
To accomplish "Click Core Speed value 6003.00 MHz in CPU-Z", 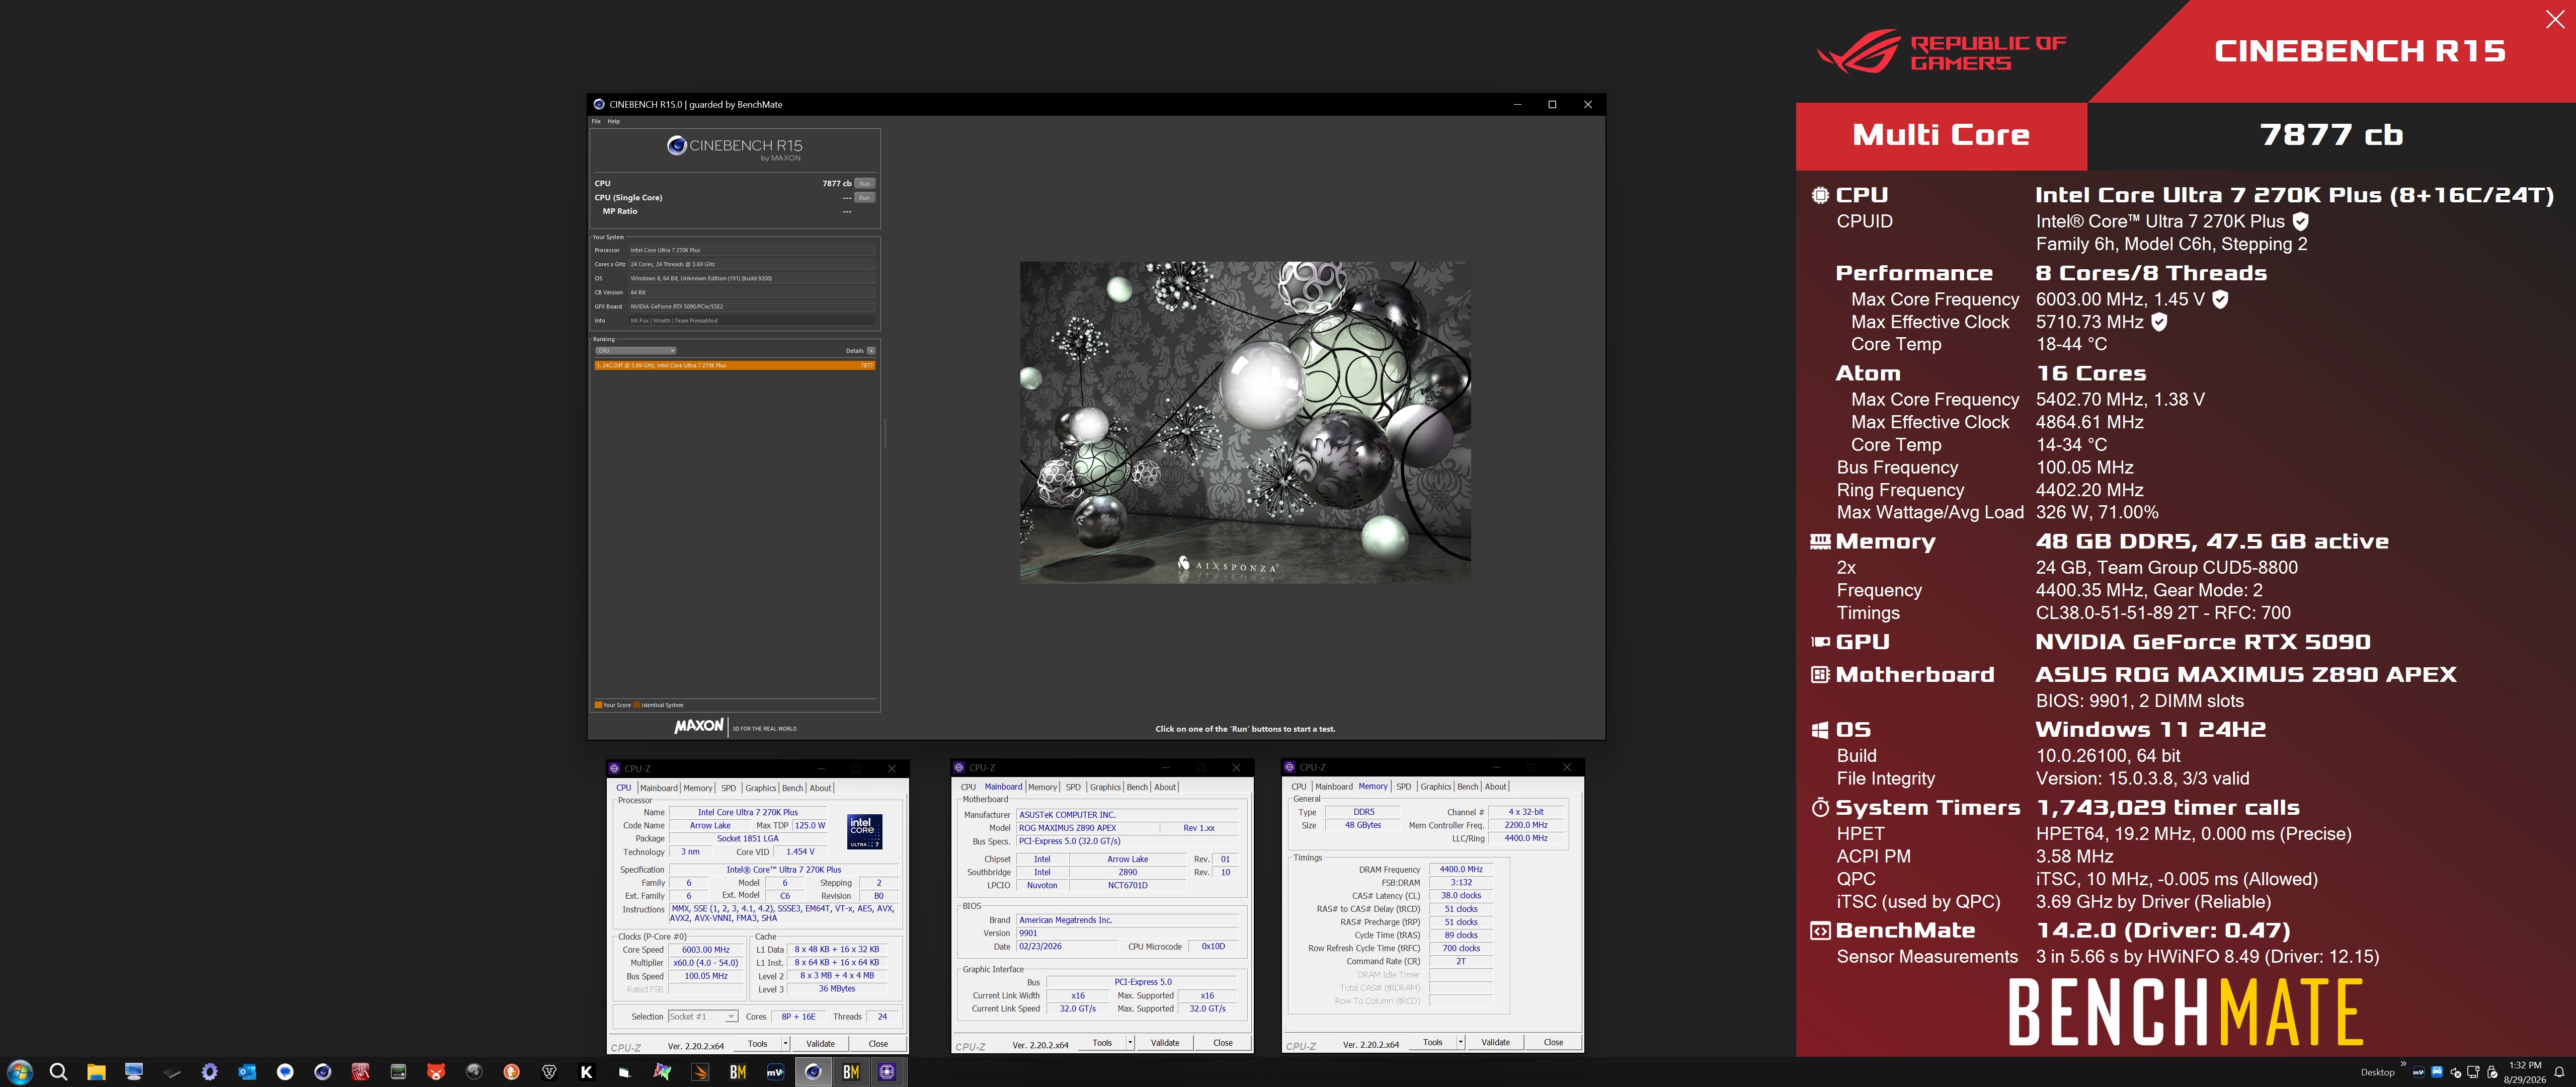I will [706, 950].
